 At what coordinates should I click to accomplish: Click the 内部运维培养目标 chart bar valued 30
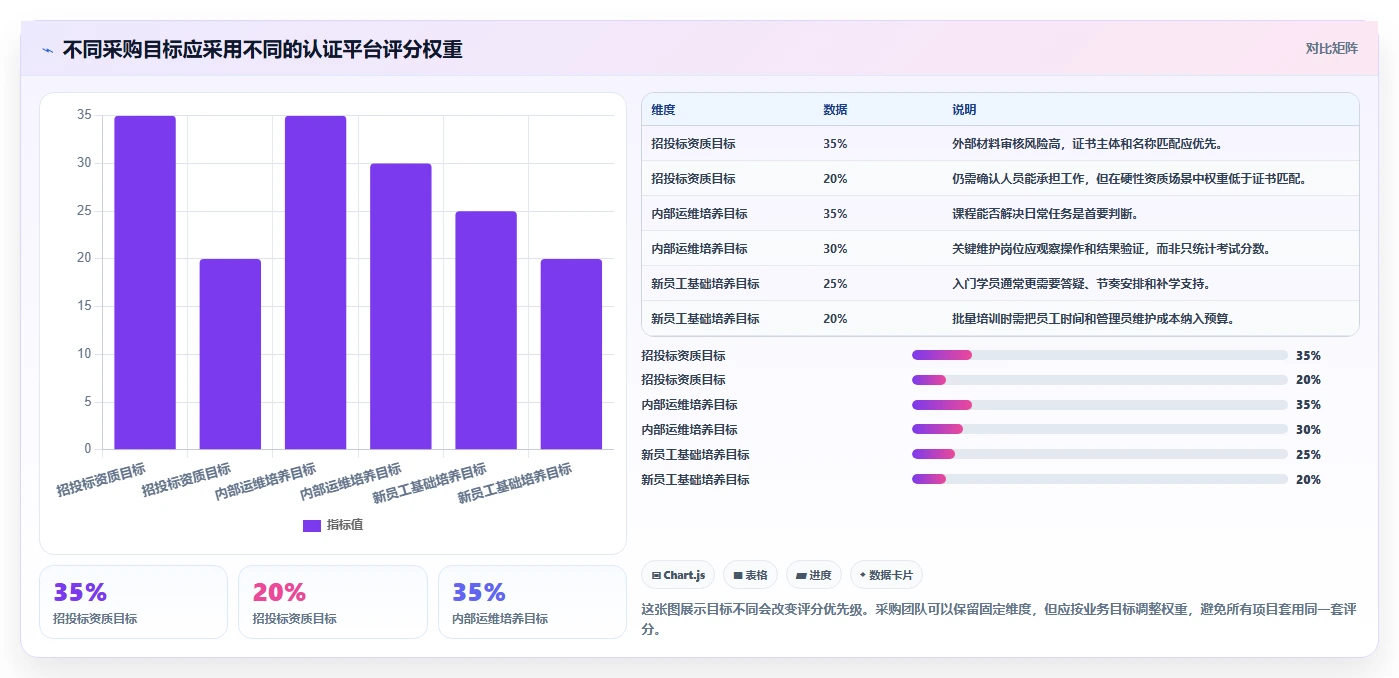[x=401, y=306]
